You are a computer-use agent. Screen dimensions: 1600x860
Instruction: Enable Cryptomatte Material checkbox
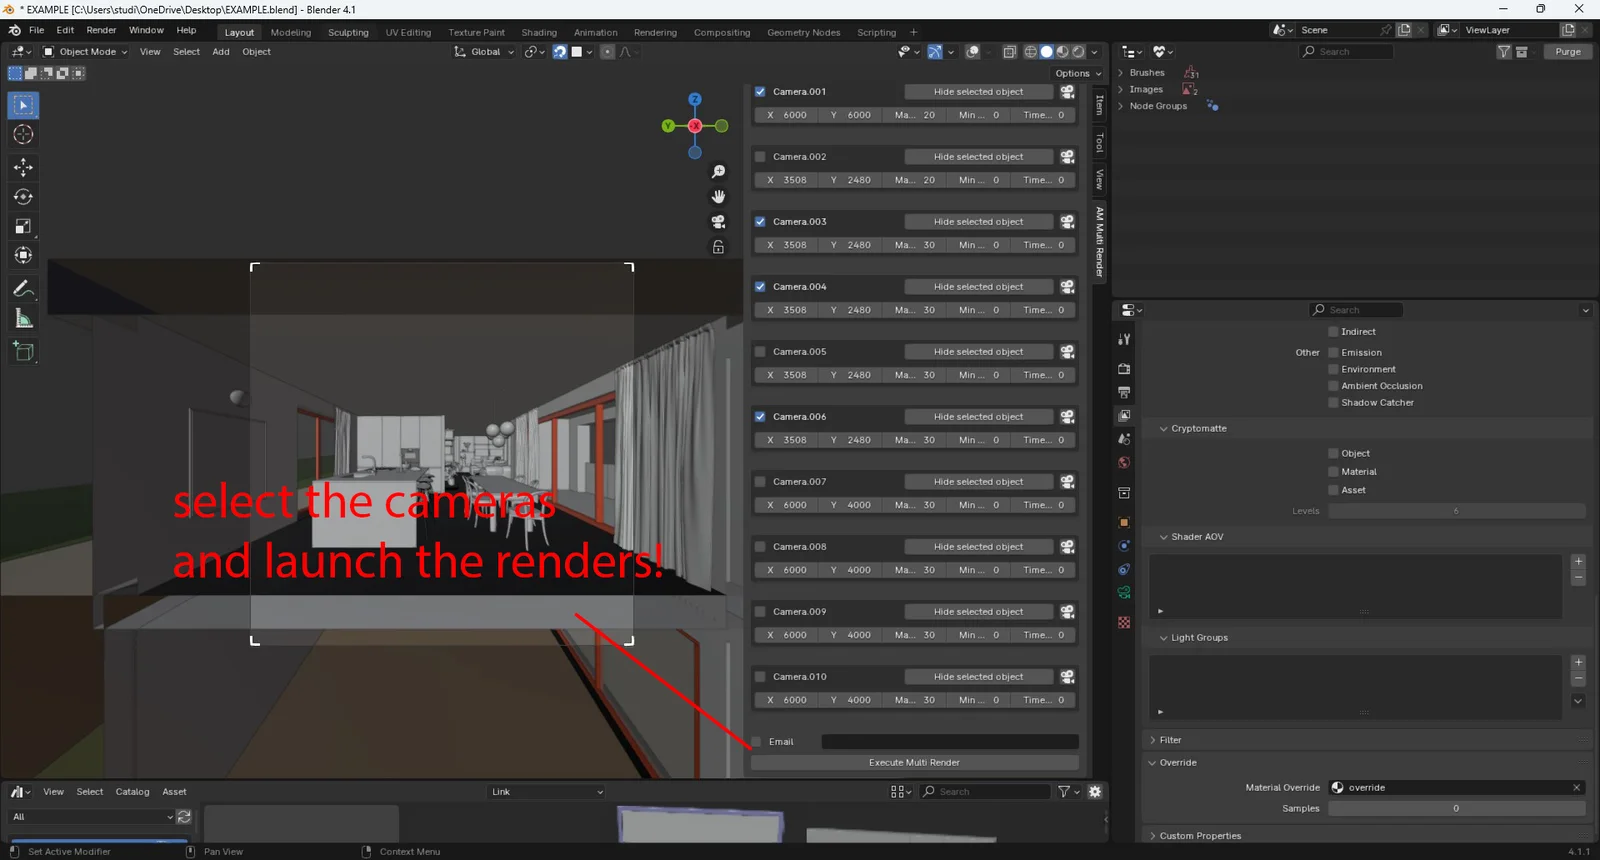[x=1333, y=472]
